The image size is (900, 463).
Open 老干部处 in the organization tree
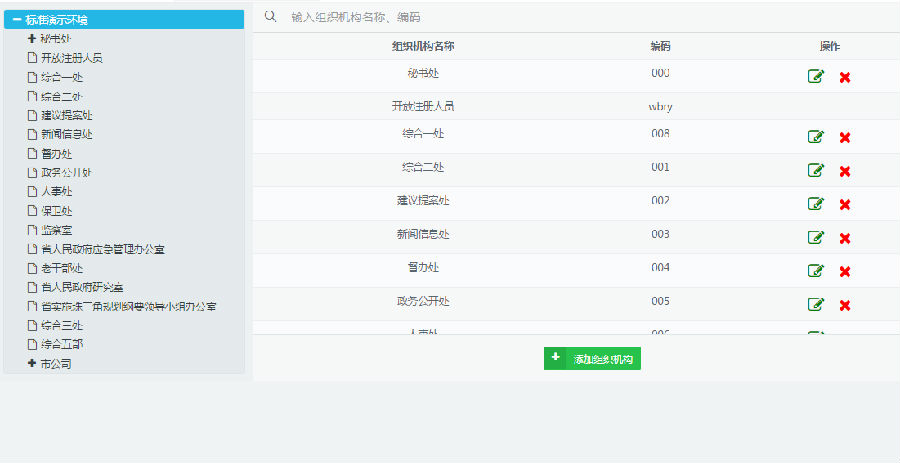(x=61, y=268)
